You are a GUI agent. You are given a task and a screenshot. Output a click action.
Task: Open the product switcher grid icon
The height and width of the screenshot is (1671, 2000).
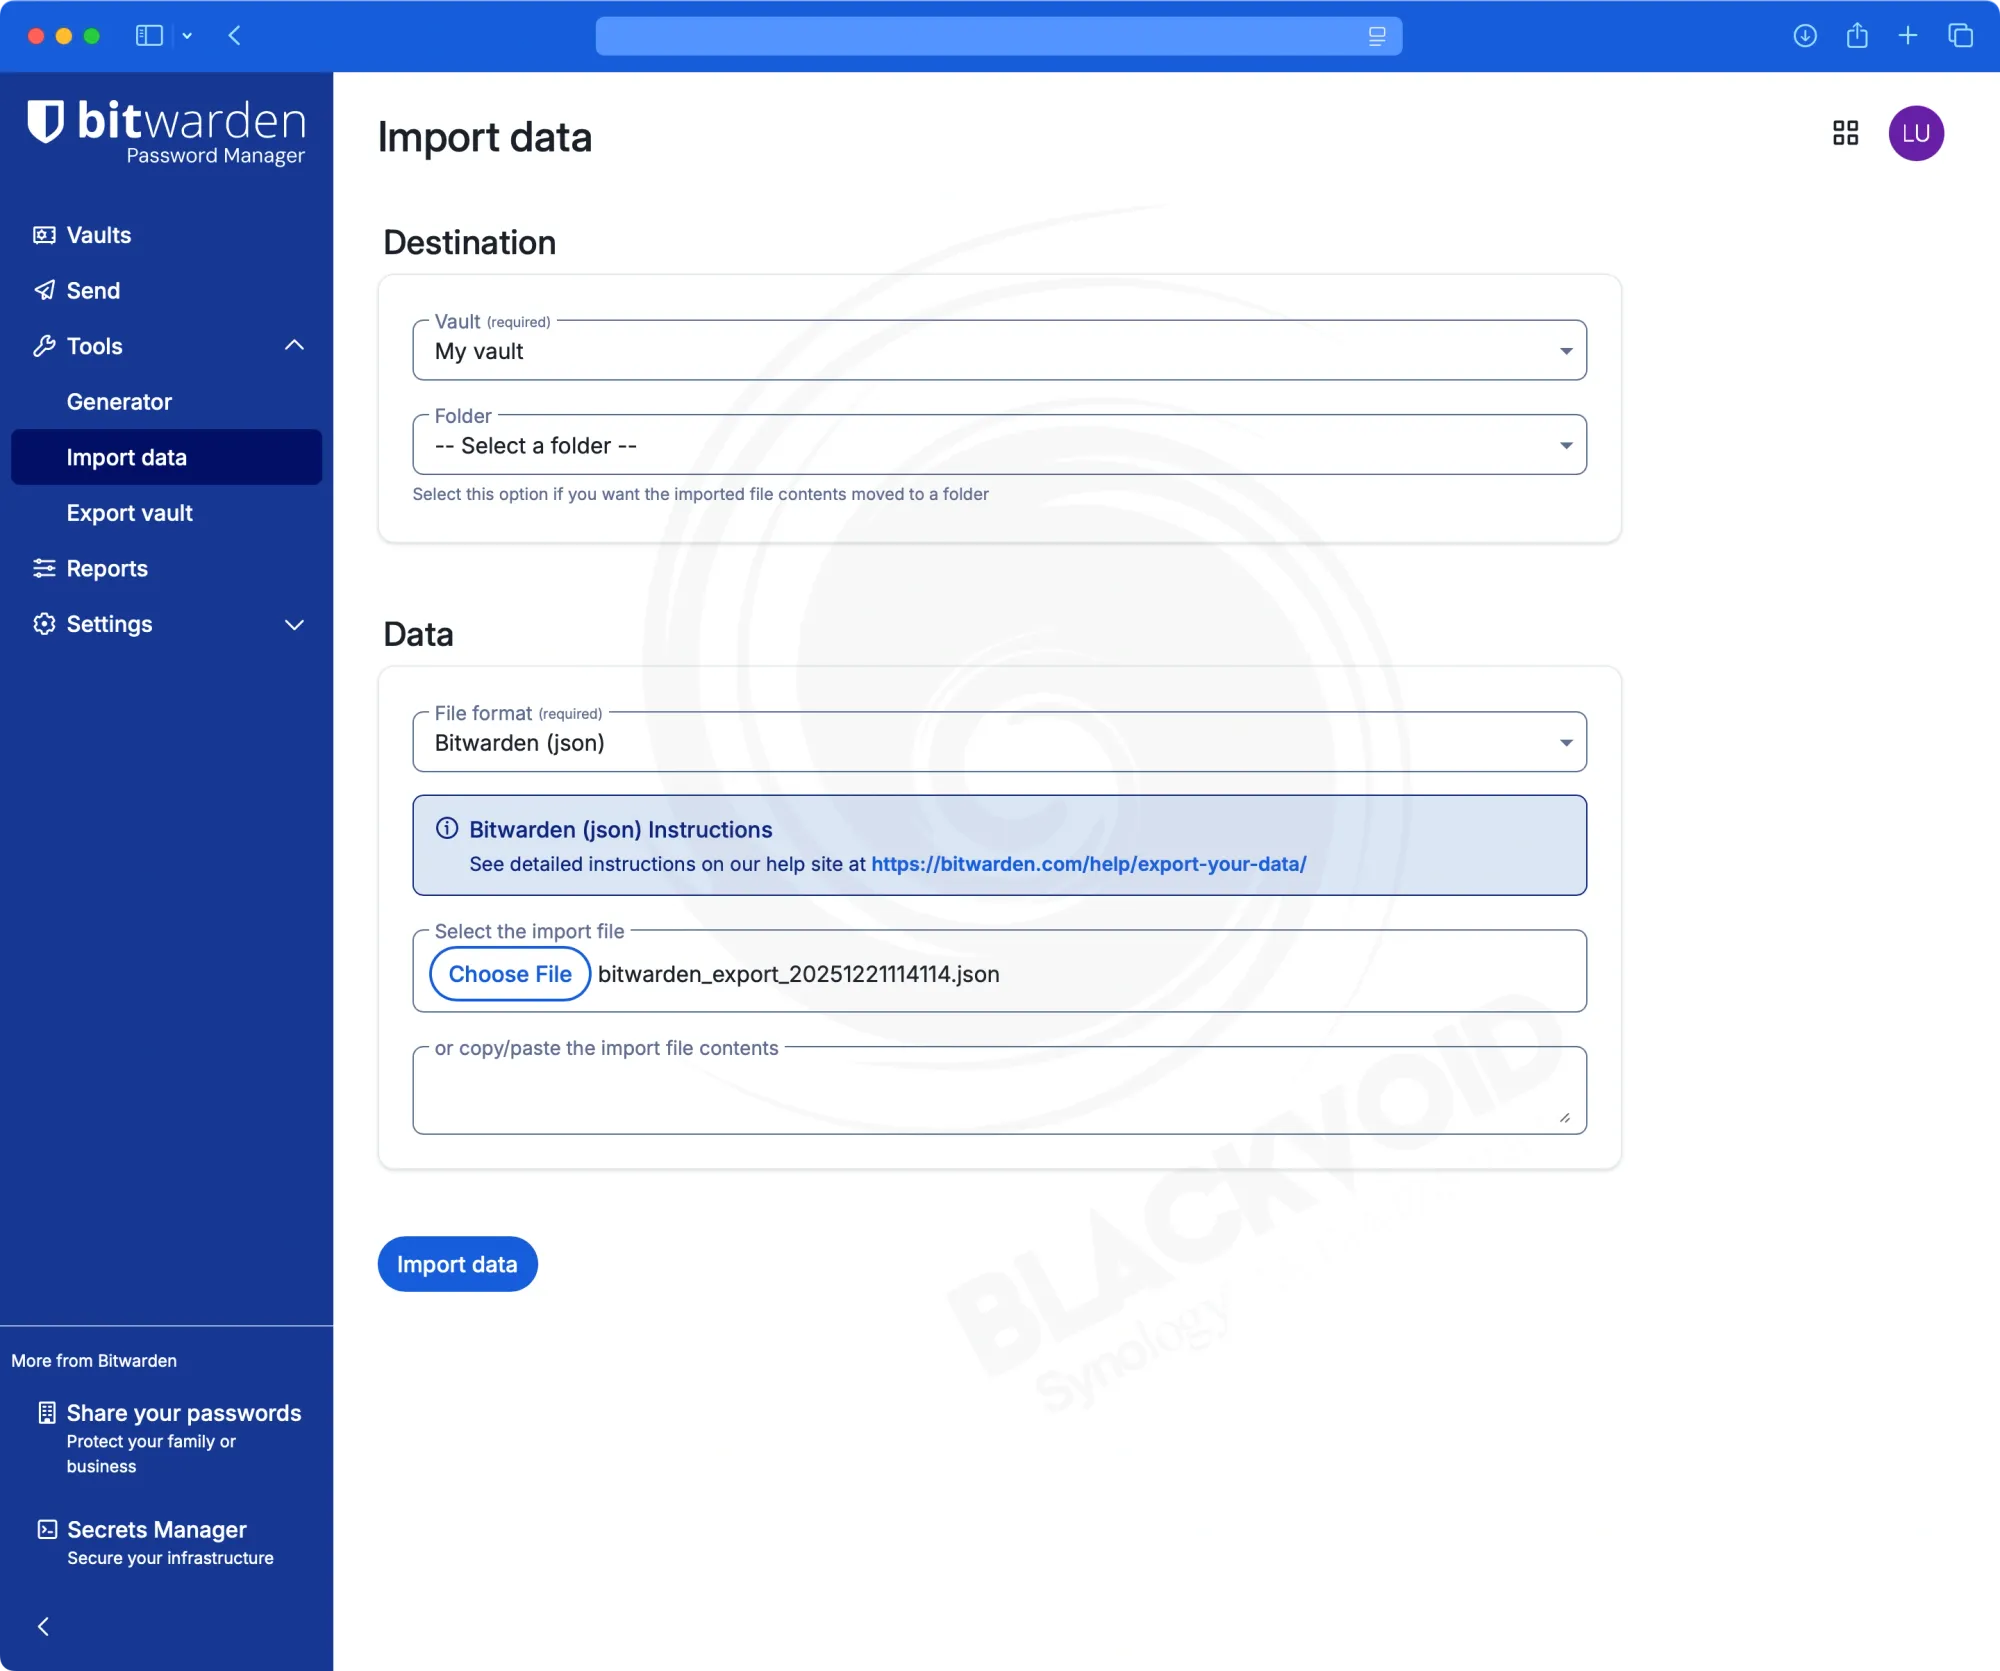pyautogui.click(x=1845, y=133)
